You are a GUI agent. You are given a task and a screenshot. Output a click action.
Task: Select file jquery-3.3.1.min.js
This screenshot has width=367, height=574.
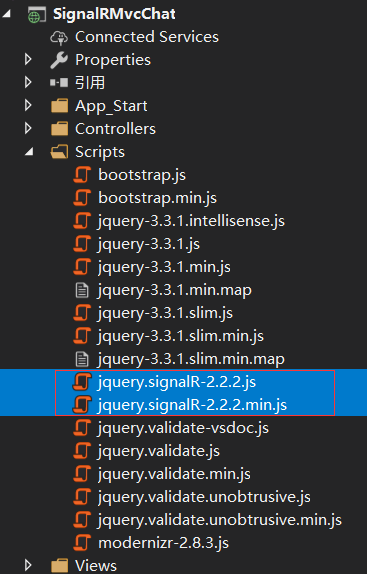164,268
